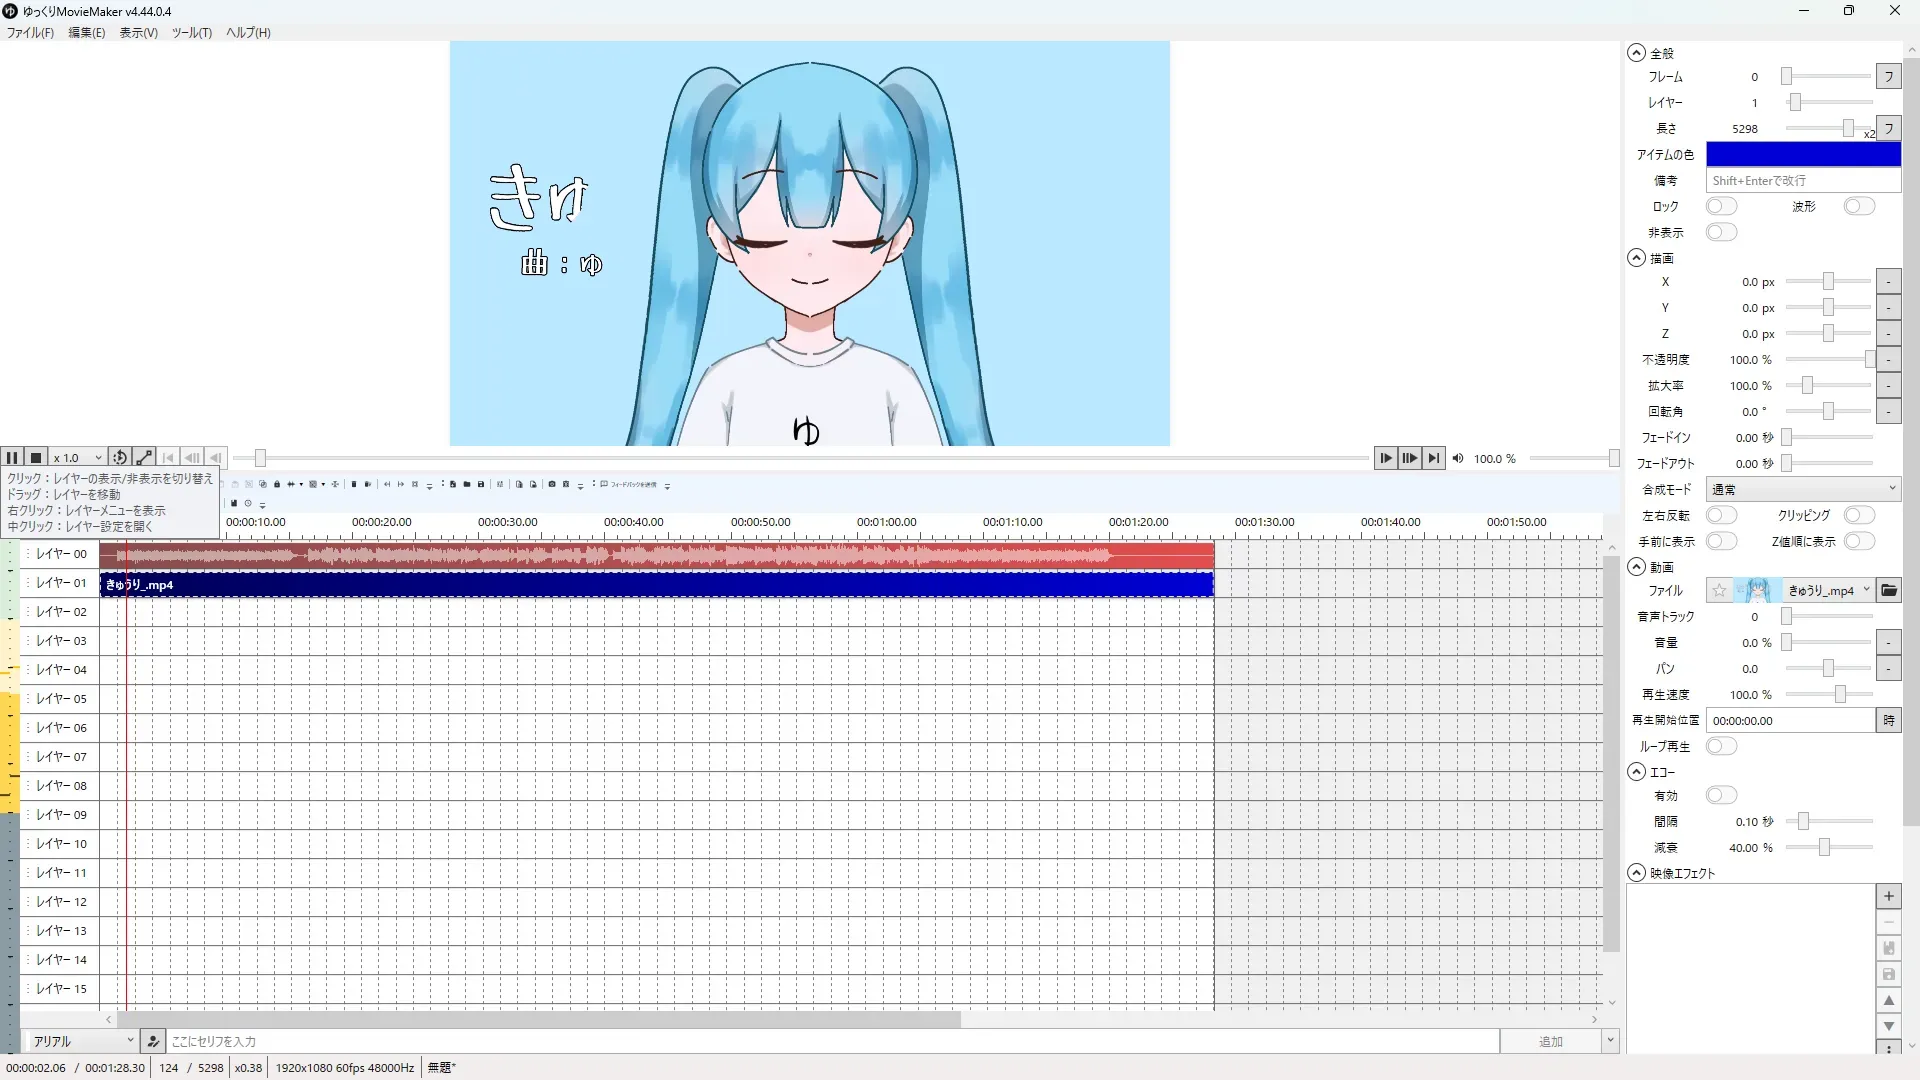Click the character edit icon next to アリアル

click(153, 1041)
